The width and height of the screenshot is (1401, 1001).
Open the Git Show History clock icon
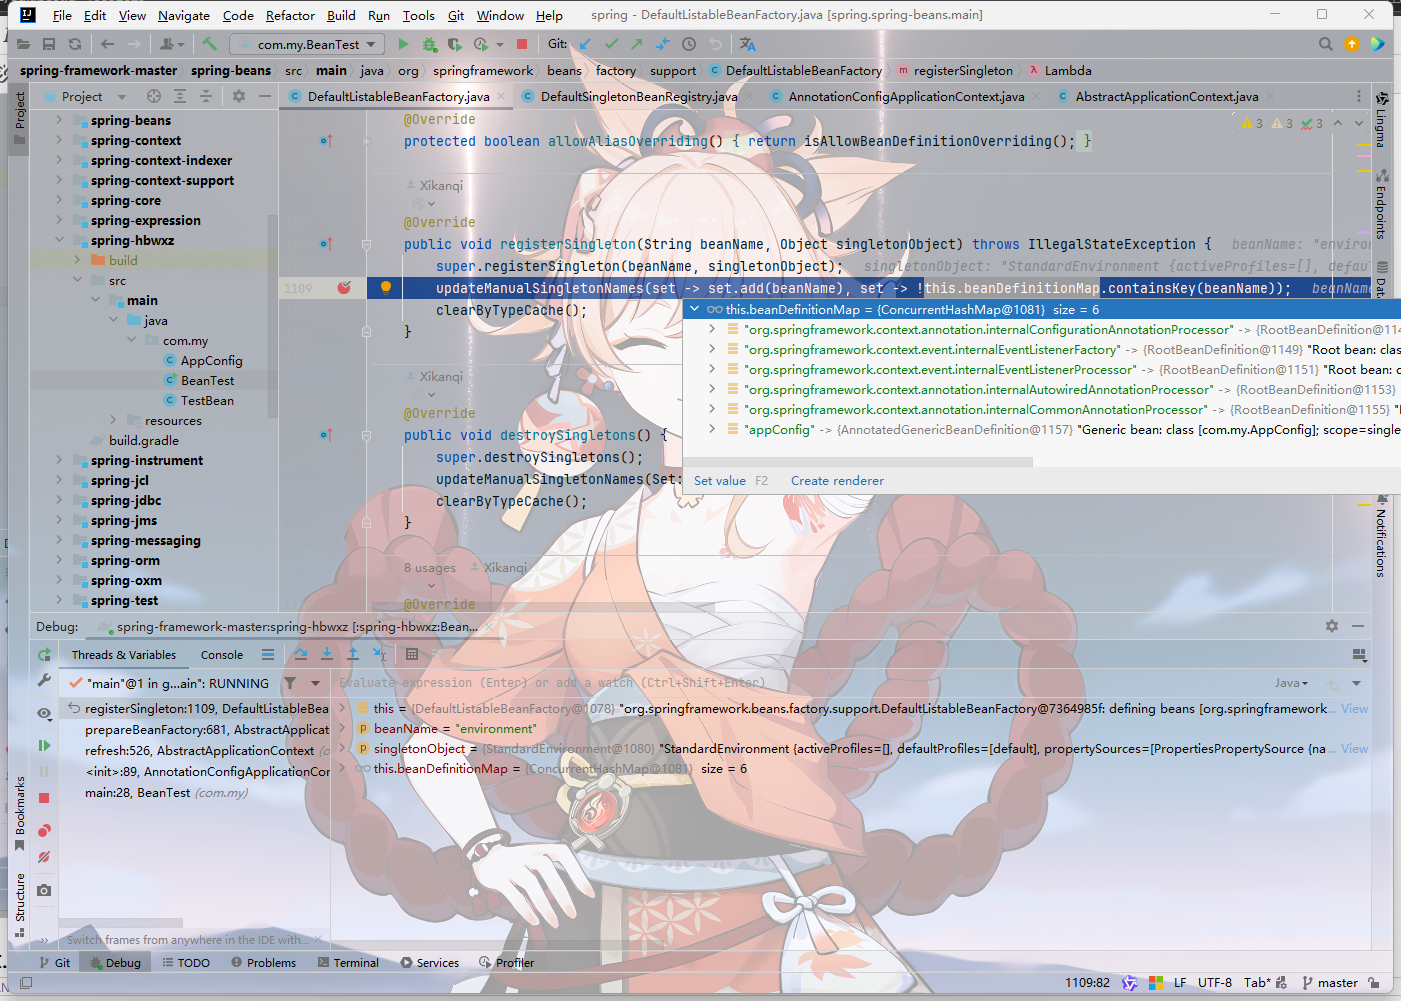tap(689, 44)
